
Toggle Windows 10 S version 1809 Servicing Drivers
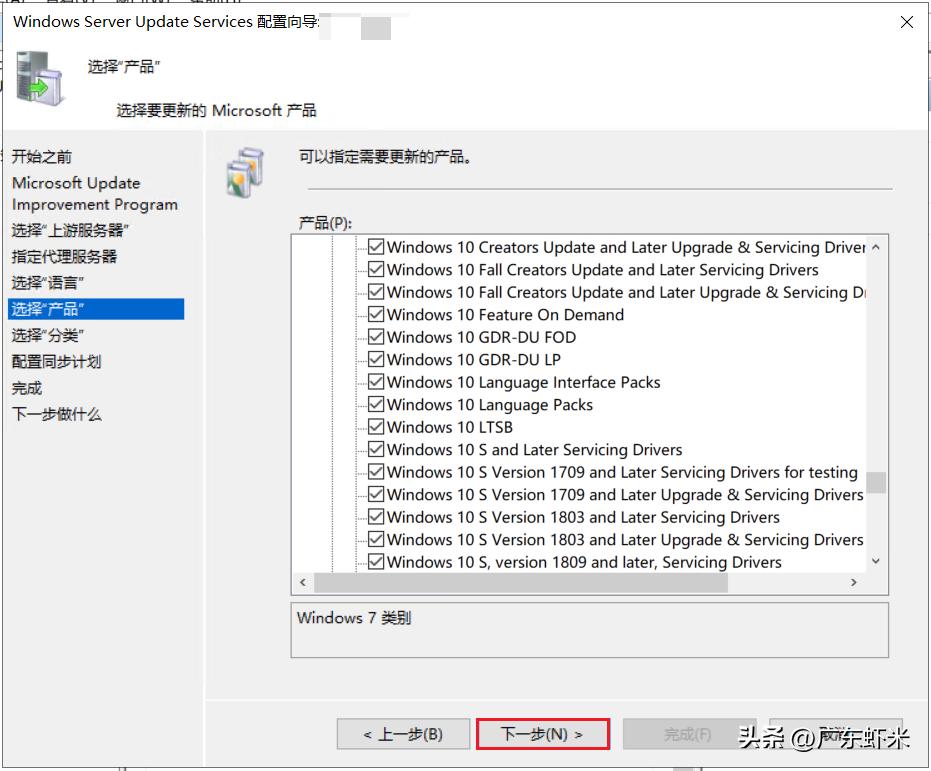[376, 561]
